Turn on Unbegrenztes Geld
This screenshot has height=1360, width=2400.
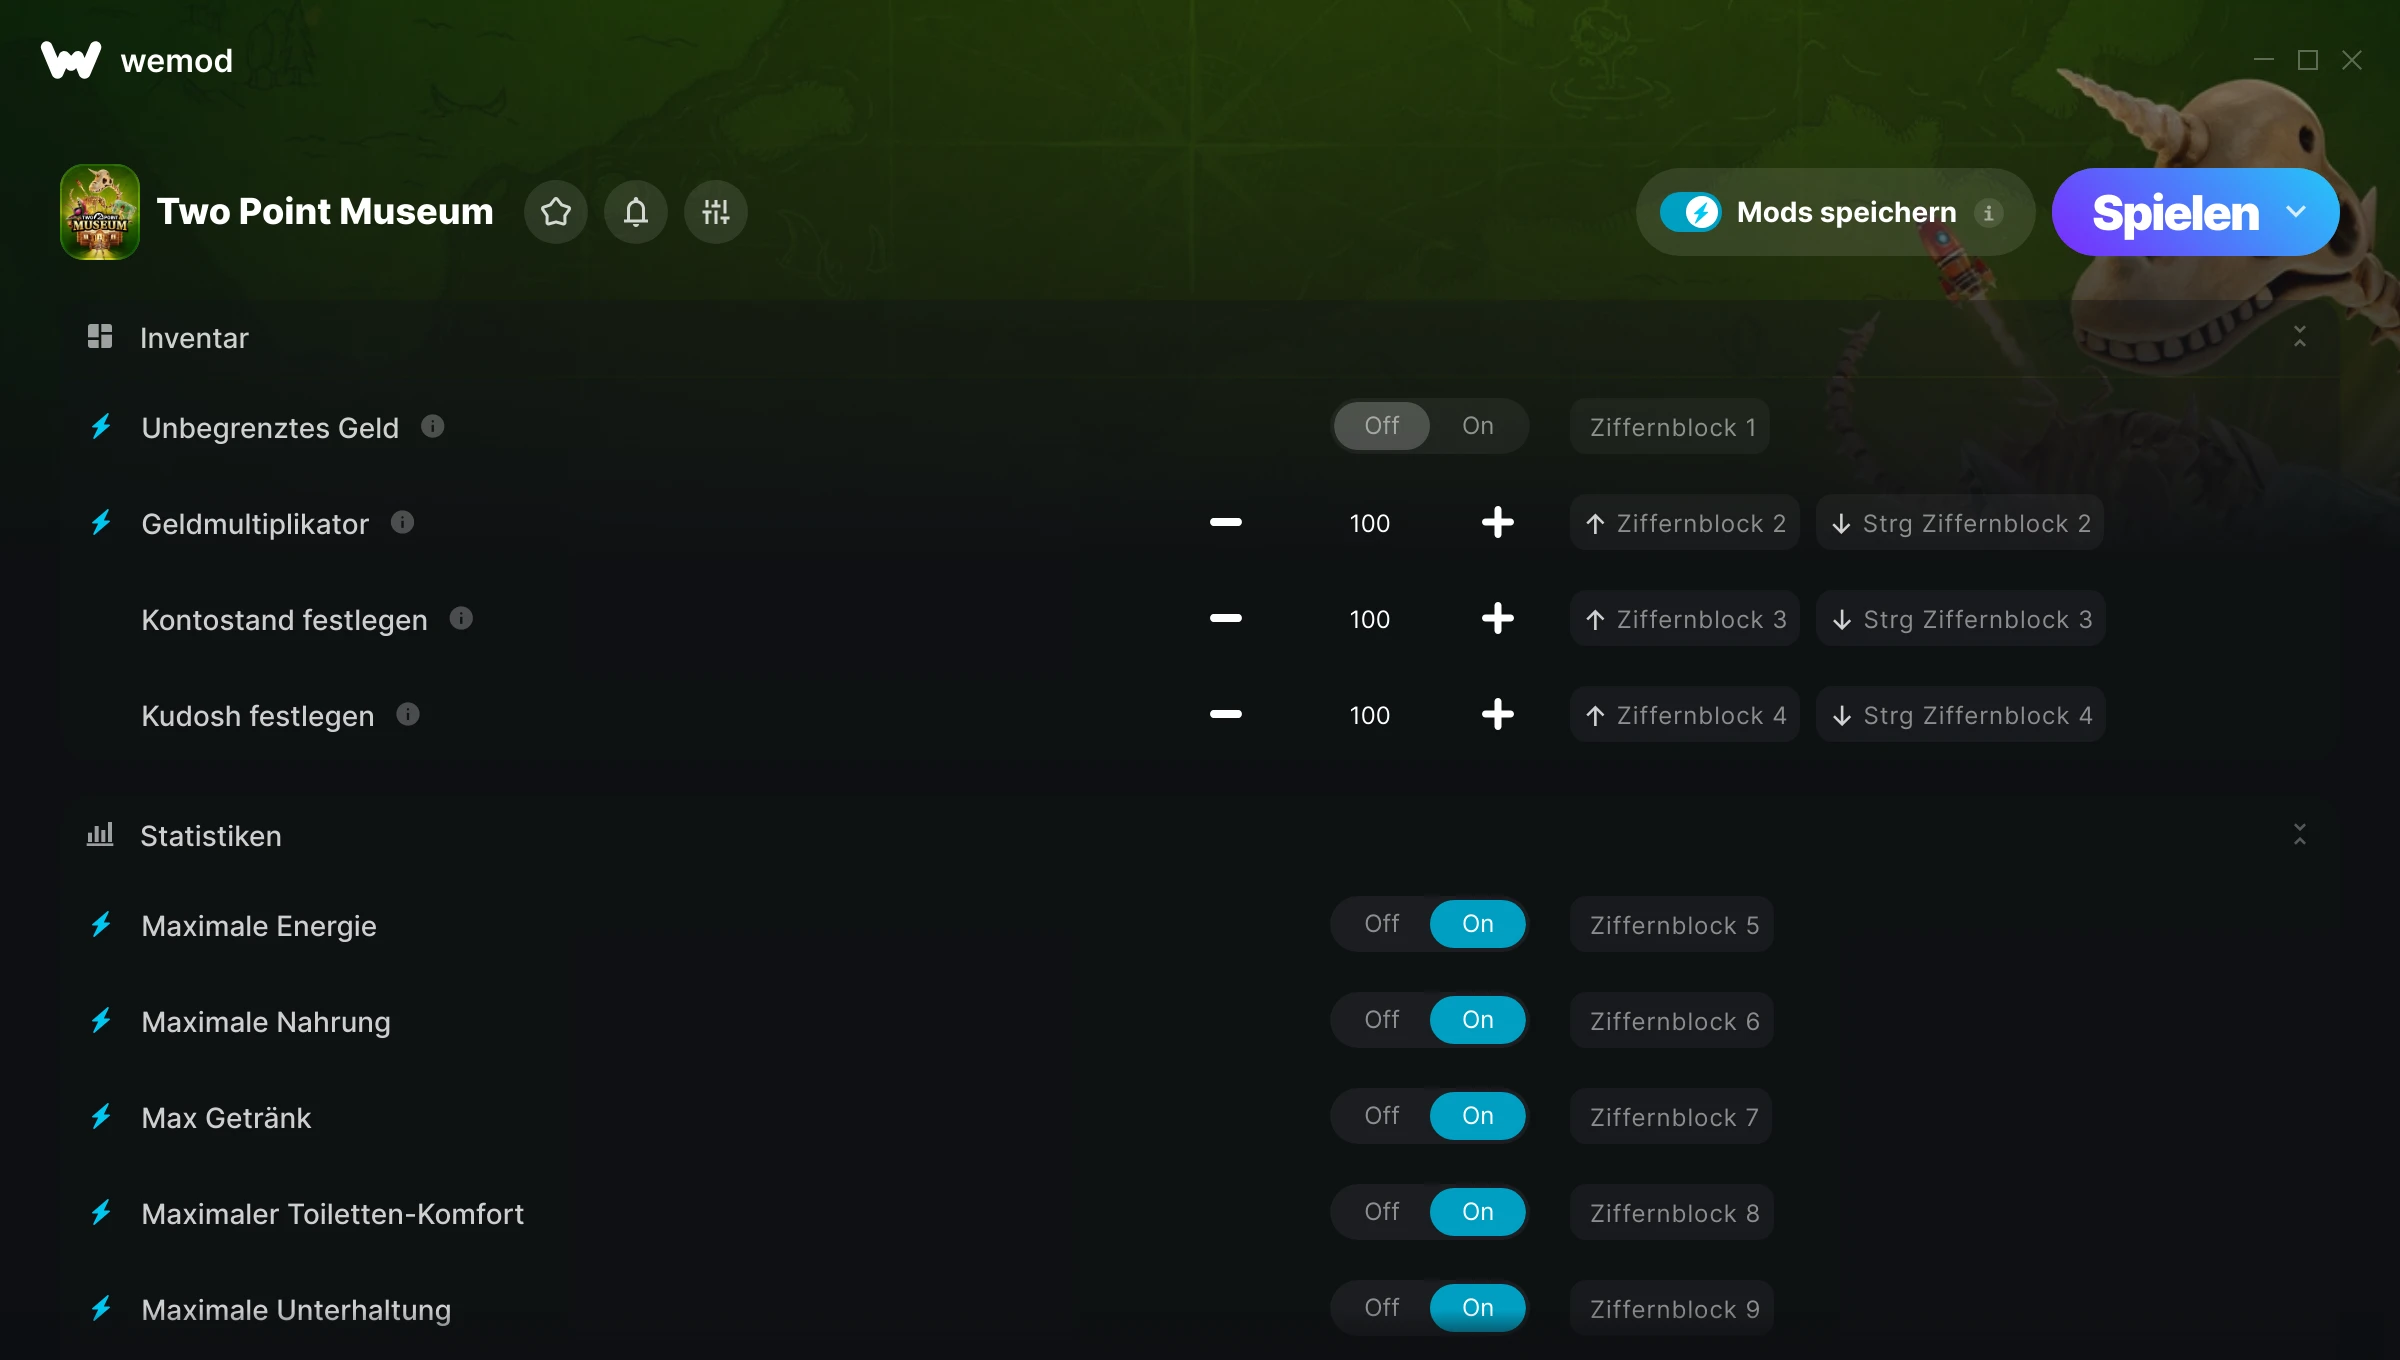point(1477,426)
